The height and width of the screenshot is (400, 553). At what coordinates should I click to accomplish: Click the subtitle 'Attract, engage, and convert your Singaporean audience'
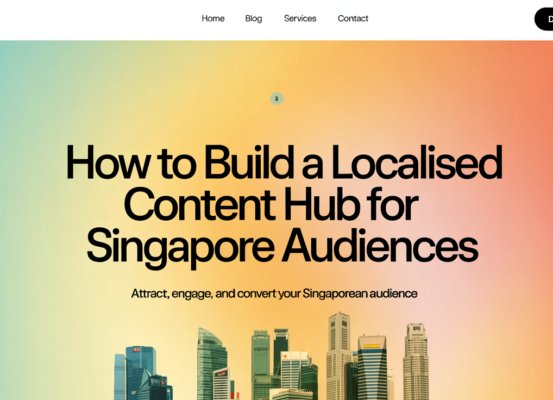[274, 293]
